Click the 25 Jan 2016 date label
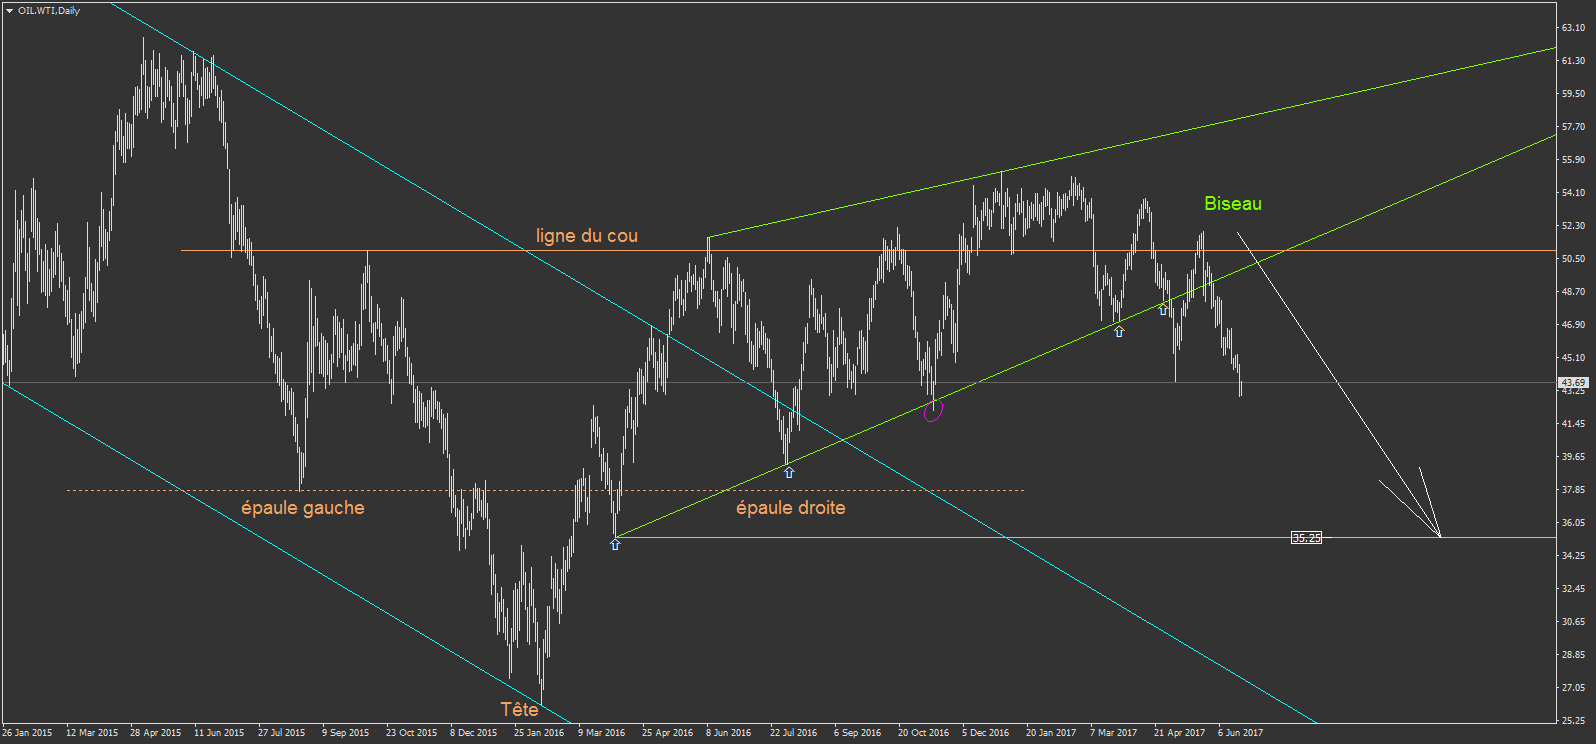 coord(539,733)
